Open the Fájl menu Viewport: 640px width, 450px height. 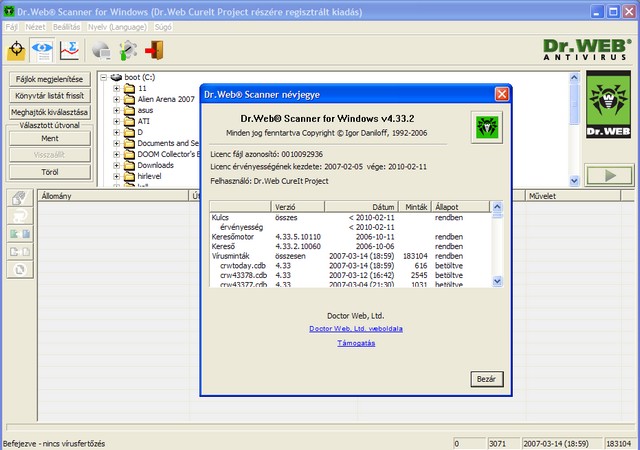click(11, 27)
